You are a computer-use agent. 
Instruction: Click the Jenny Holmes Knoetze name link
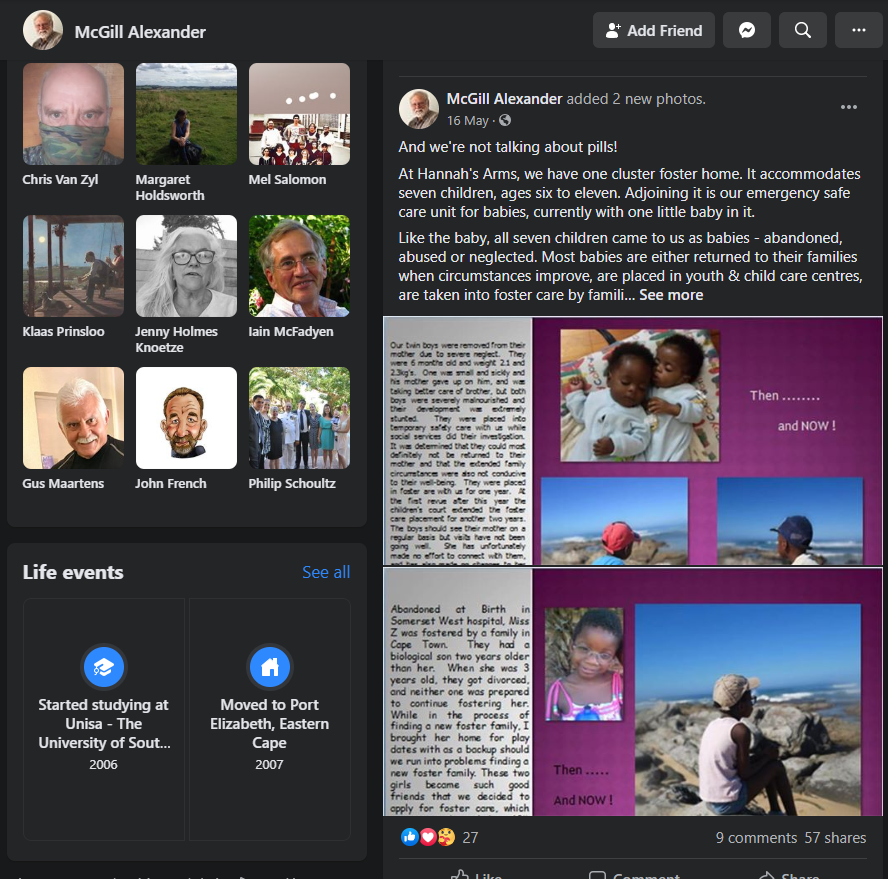pyautogui.click(x=176, y=339)
